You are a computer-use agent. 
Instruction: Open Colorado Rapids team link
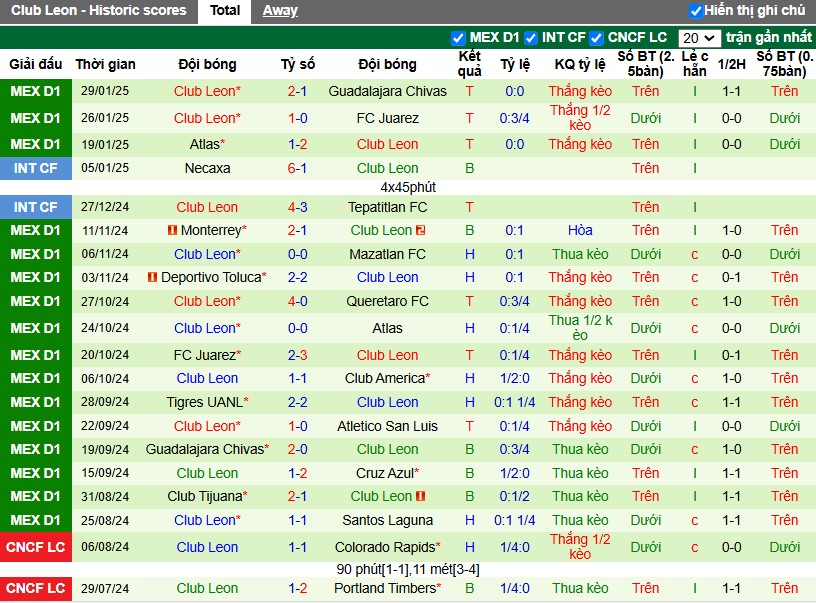pos(387,547)
